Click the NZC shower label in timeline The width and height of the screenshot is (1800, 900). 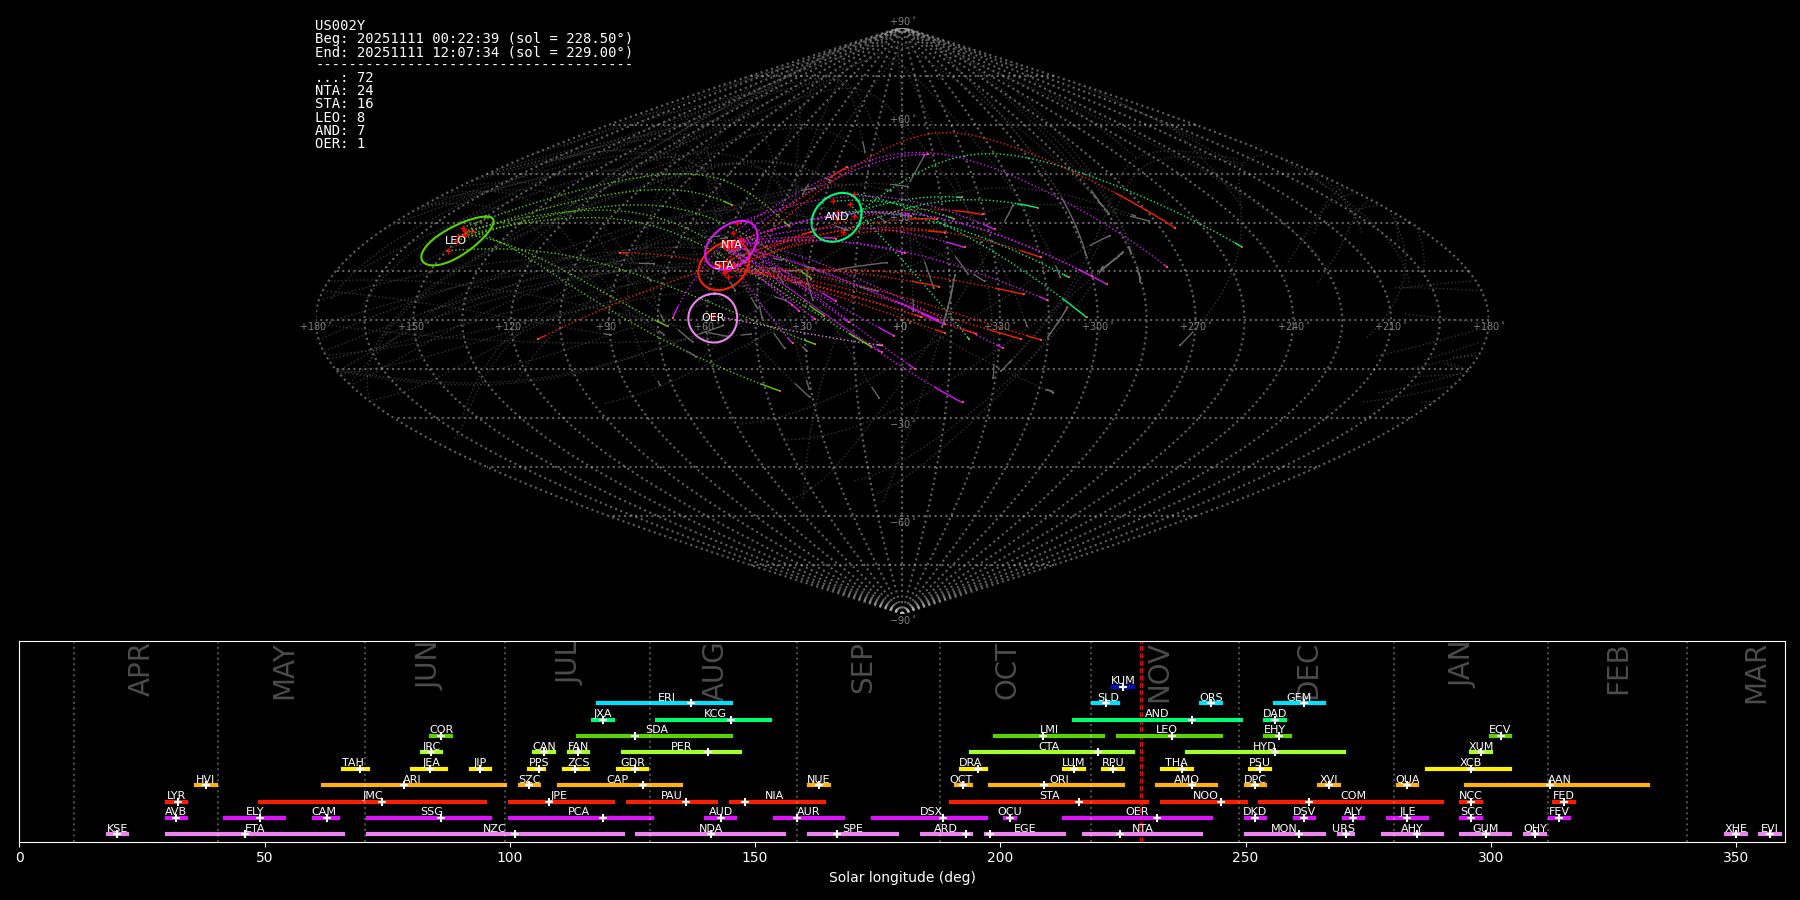495,829
